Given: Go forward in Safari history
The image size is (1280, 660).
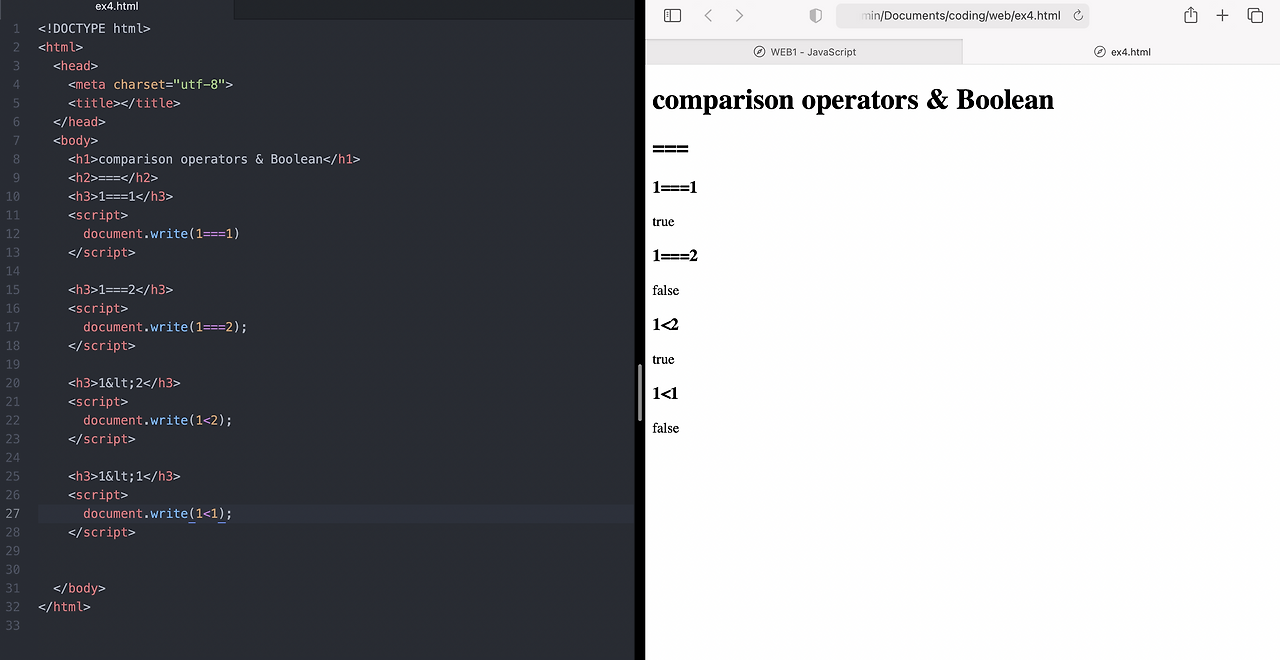Looking at the screenshot, I should 739,15.
